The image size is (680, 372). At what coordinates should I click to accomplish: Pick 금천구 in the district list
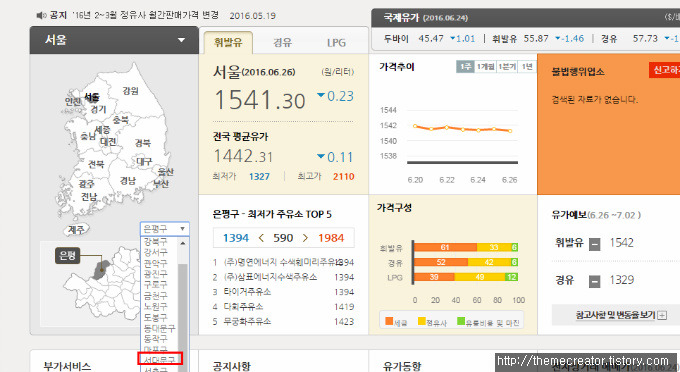coord(155,296)
